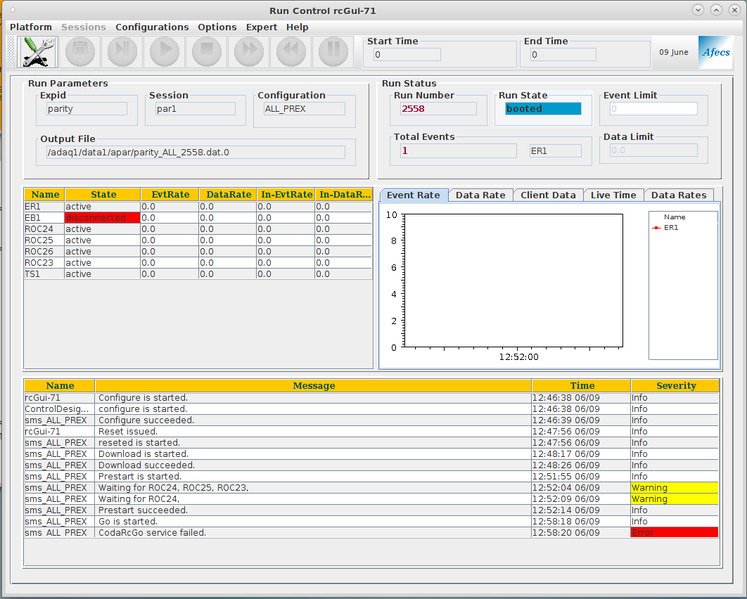
Task: Open the Expert menu
Action: click(x=262, y=27)
